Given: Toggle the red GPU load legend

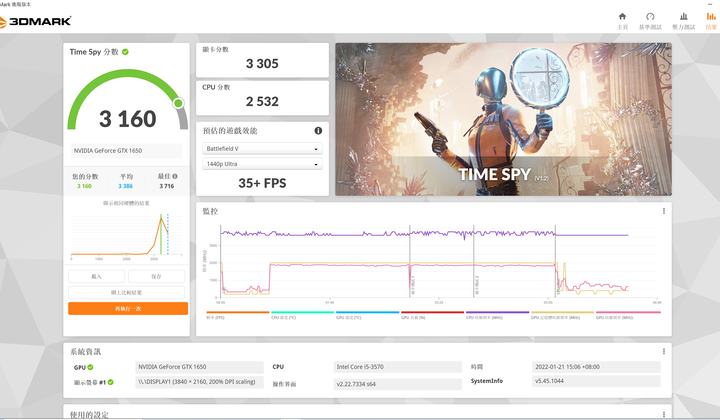Looking at the screenshot, I should [433, 314].
